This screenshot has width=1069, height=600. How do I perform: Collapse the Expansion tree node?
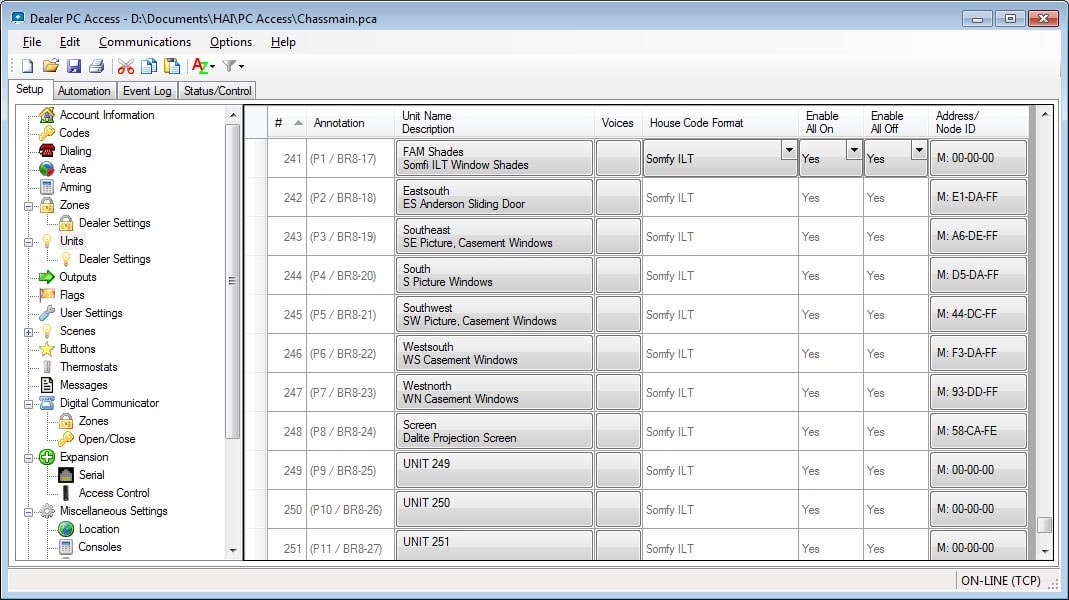tap(29, 458)
